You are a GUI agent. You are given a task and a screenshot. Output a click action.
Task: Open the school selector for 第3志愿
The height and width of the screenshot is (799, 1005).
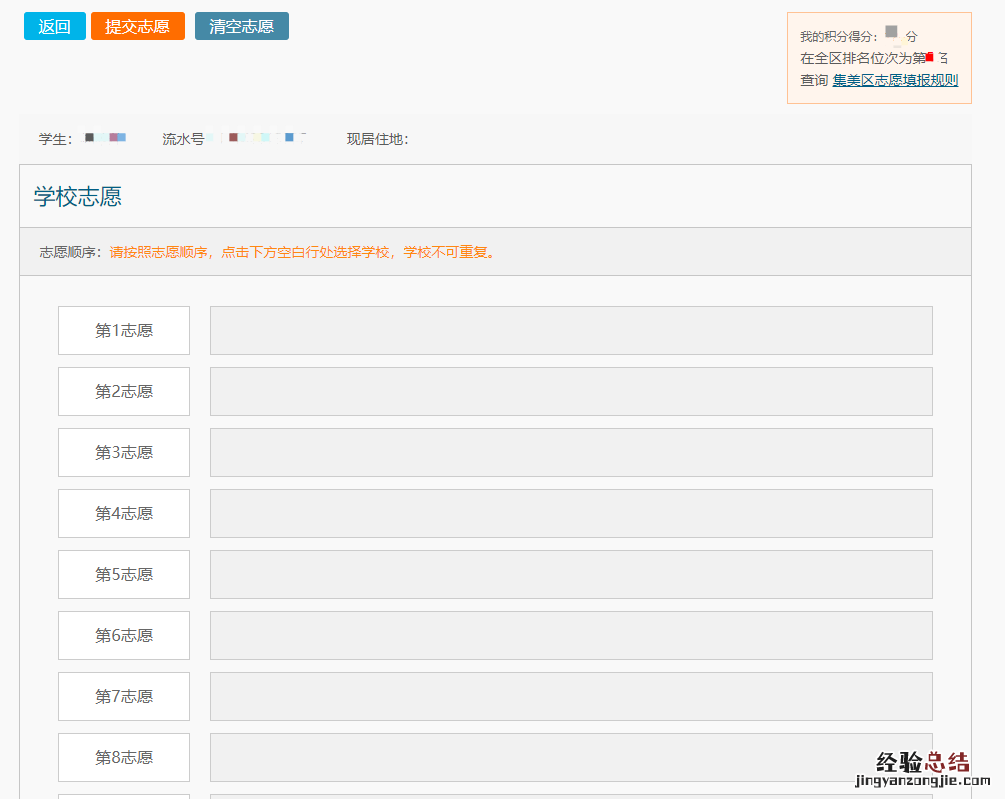tap(570, 452)
